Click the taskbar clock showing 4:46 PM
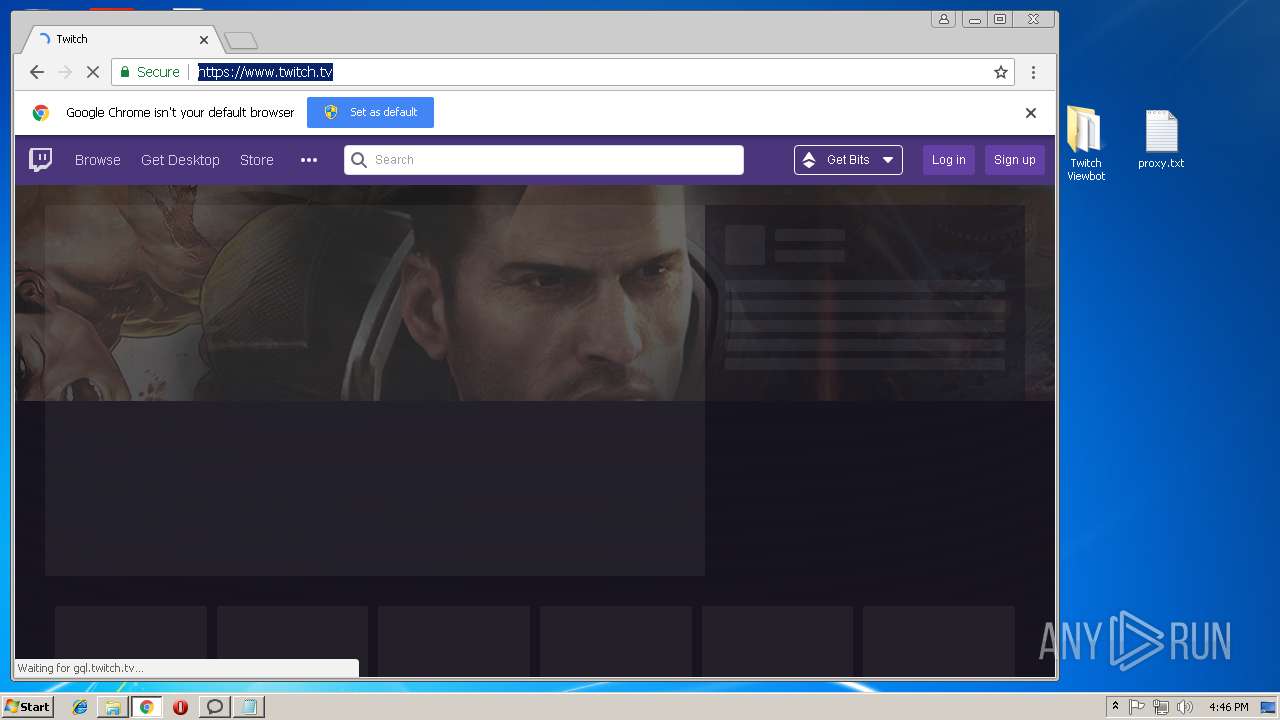 pos(1228,707)
